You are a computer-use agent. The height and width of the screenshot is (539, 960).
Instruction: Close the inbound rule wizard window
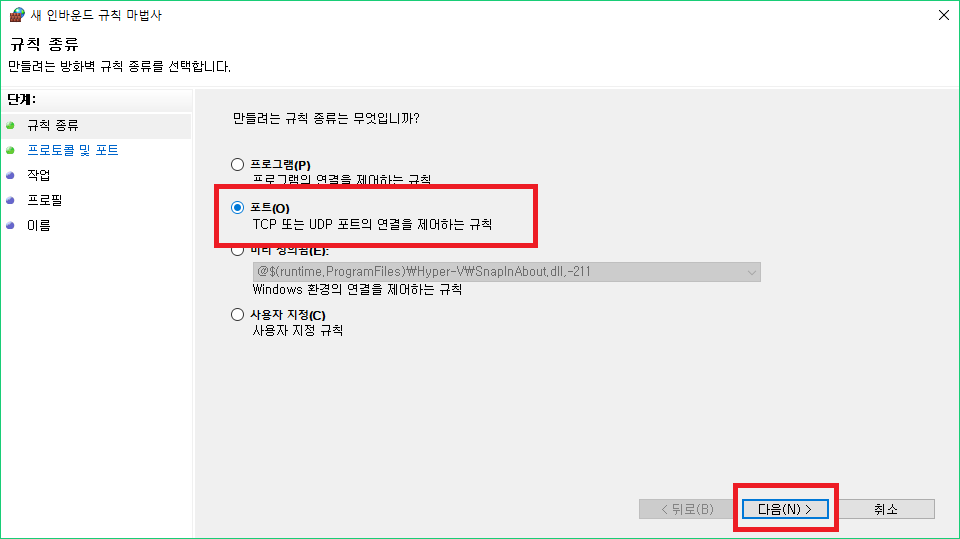943,15
